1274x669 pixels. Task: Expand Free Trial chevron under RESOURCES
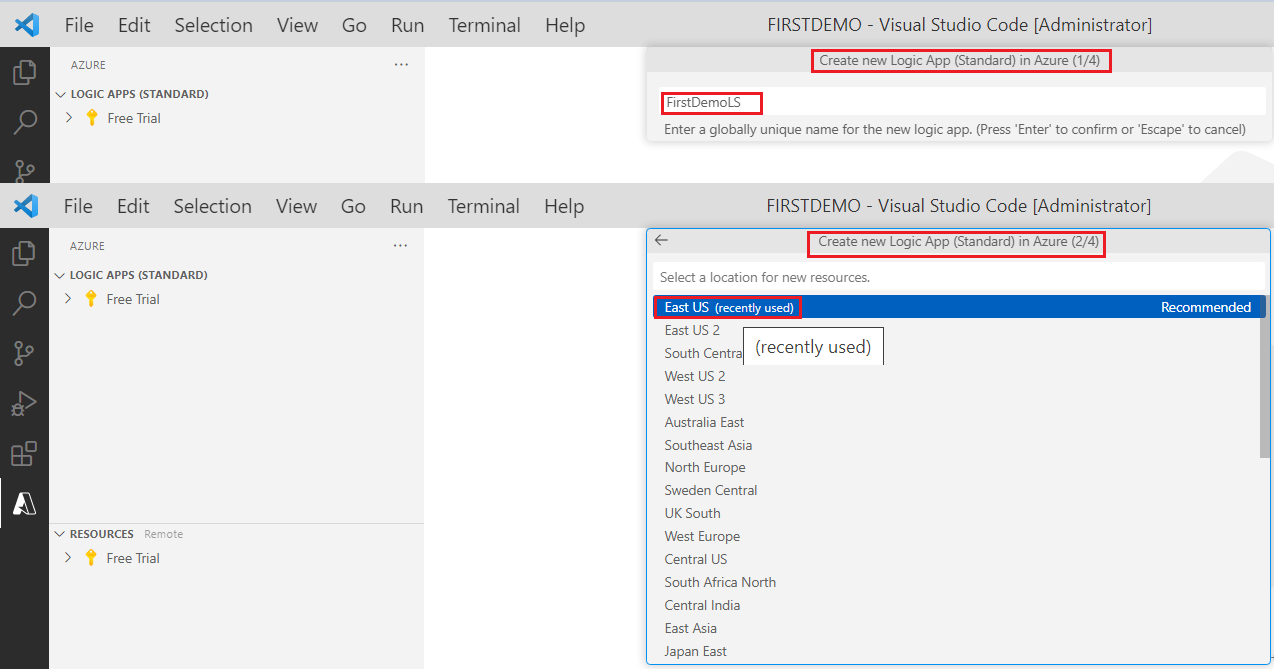[68, 558]
